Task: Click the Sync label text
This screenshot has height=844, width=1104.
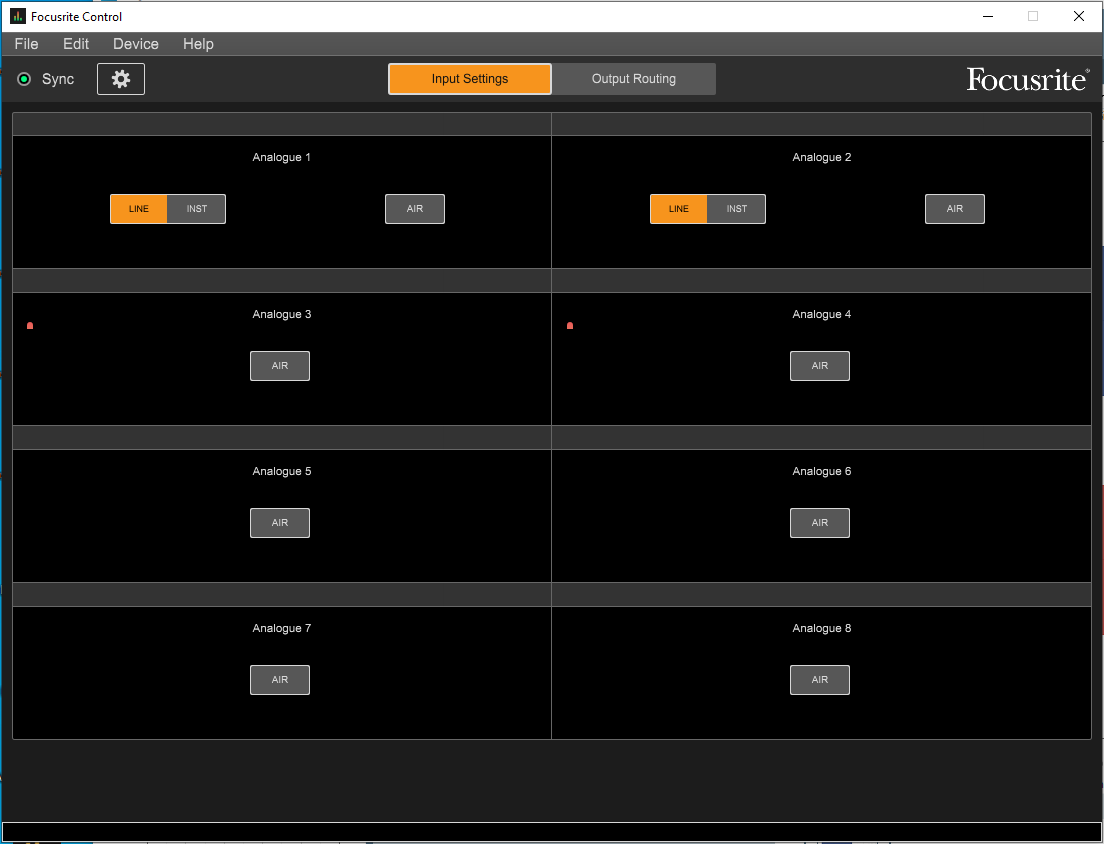Action: pyautogui.click(x=58, y=79)
